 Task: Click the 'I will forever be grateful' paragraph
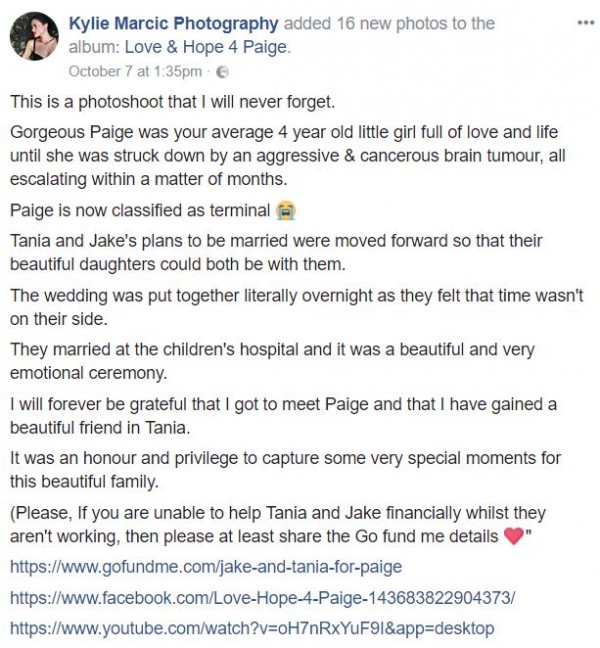[x=283, y=416]
